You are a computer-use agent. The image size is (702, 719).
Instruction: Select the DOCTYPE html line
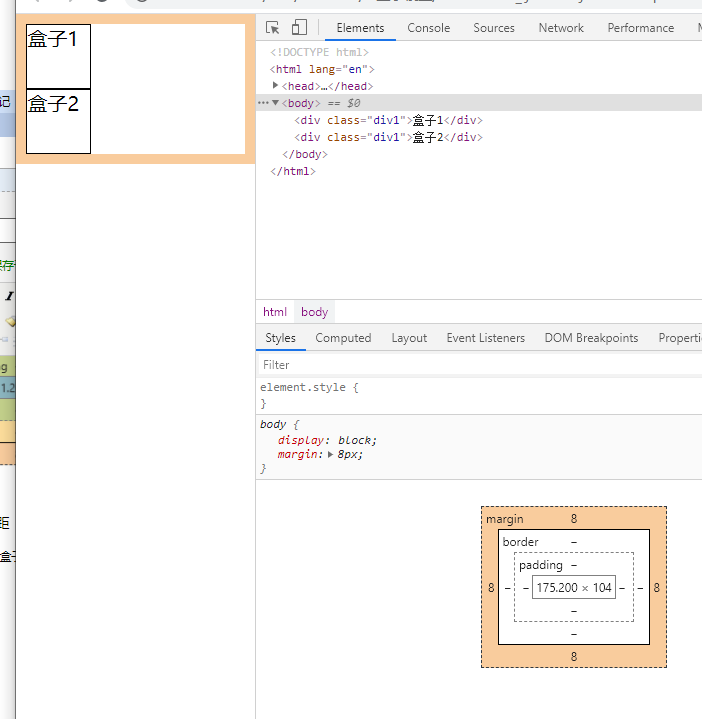coord(319,52)
